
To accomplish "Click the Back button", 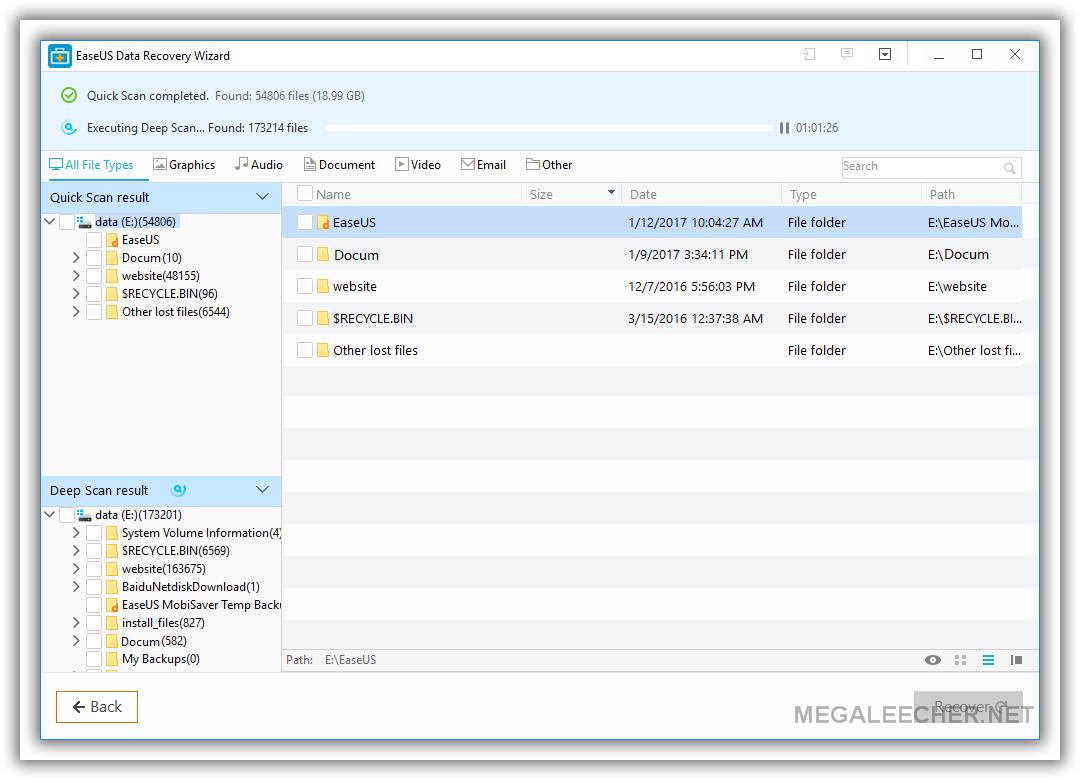I will coord(97,707).
